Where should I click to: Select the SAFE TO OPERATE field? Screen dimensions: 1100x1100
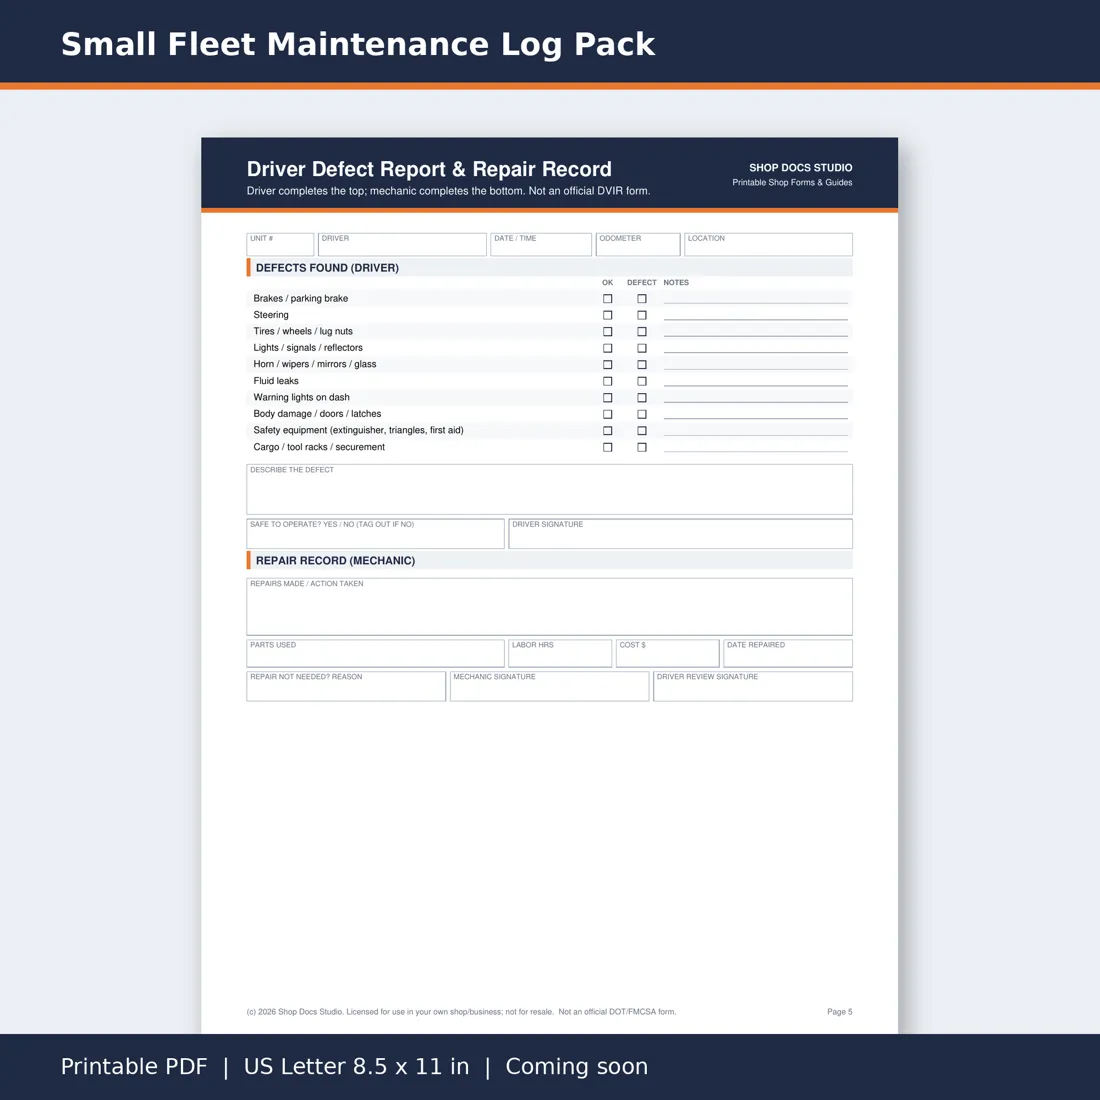[375, 534]
